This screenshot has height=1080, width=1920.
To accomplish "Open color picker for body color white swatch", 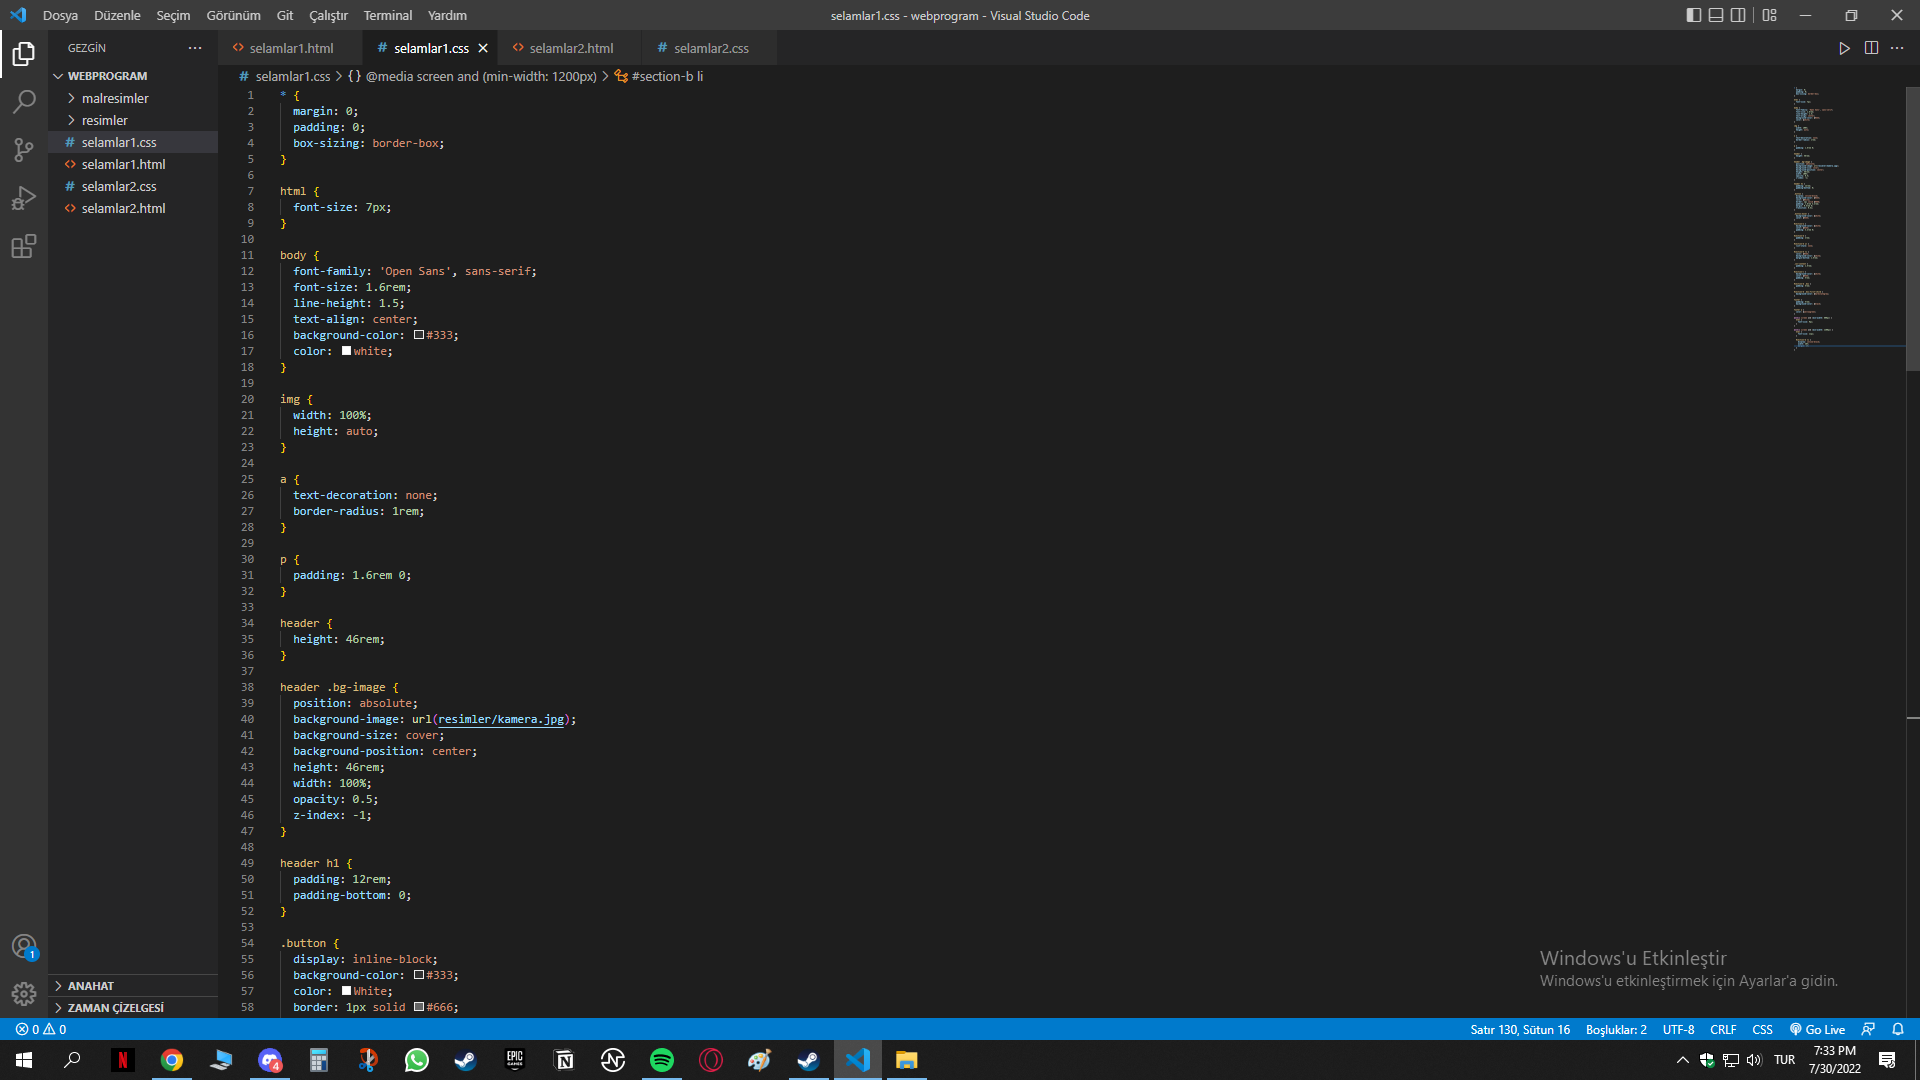I will tap(346, 351).
